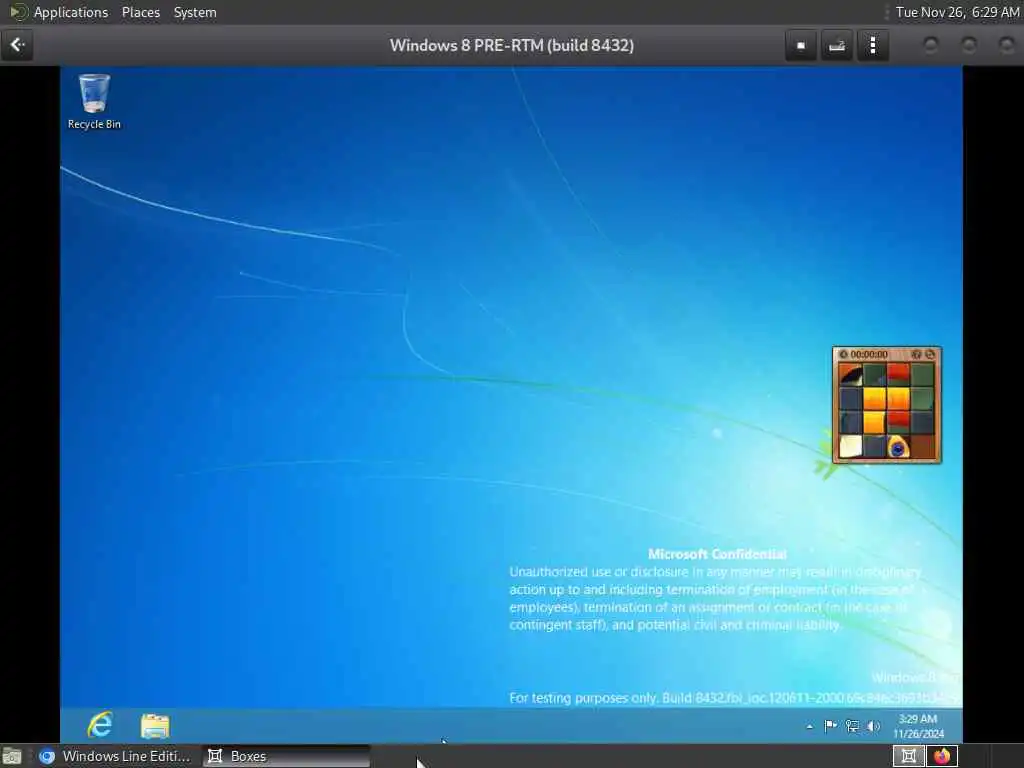Open the System menu

click(195, 12)
